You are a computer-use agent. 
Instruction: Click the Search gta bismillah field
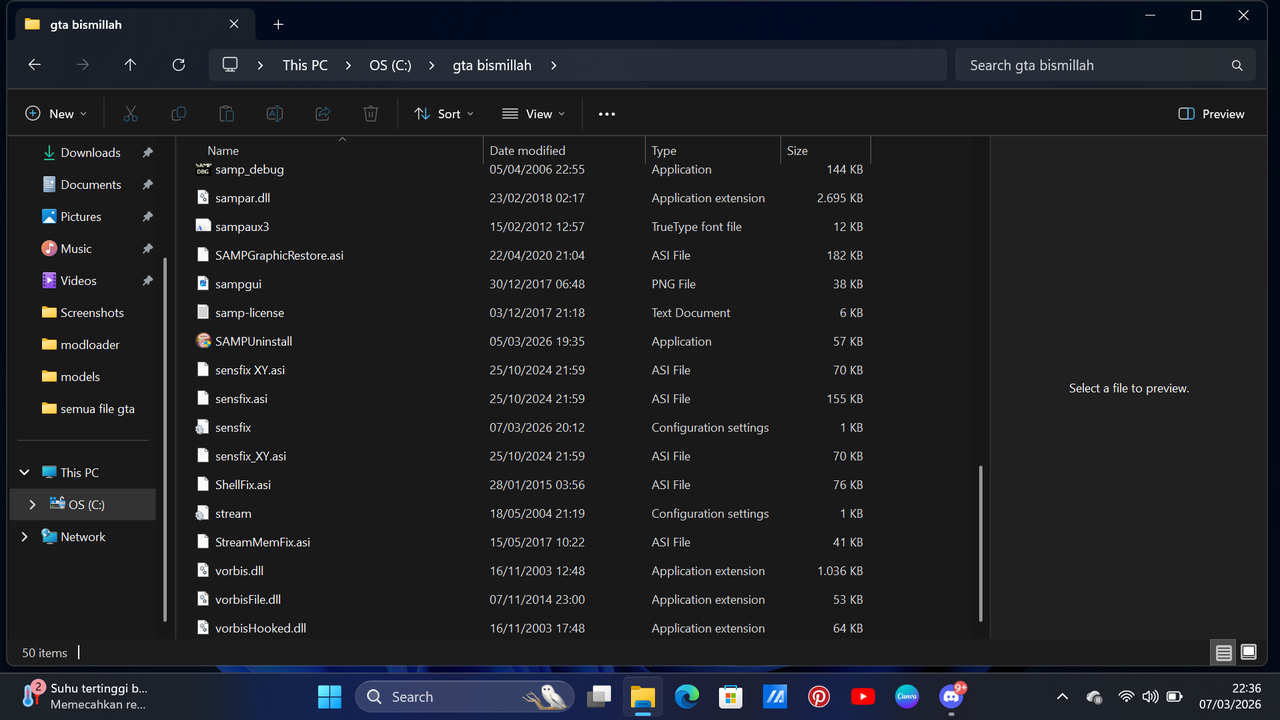point(1104,65)
